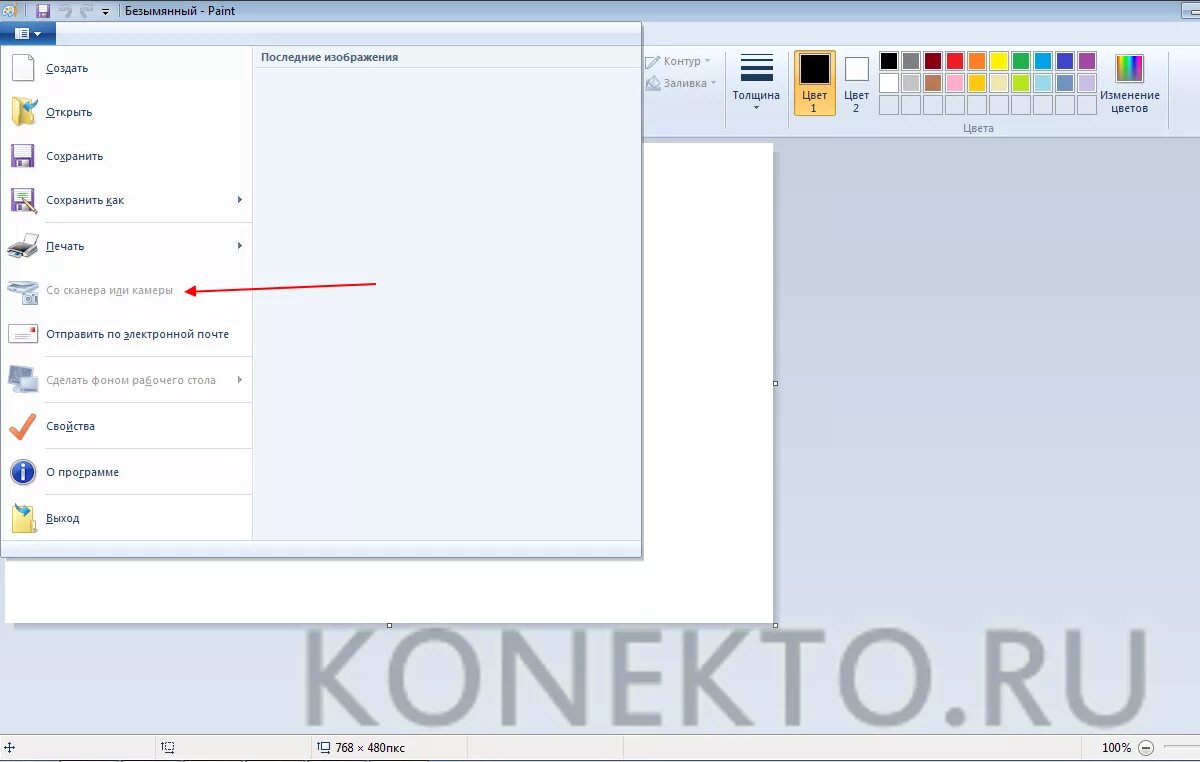Viewport: 1200px width, 762px height.
Task: Click the Redo arrow in quick access toolbar
Action: click(86, 11)
